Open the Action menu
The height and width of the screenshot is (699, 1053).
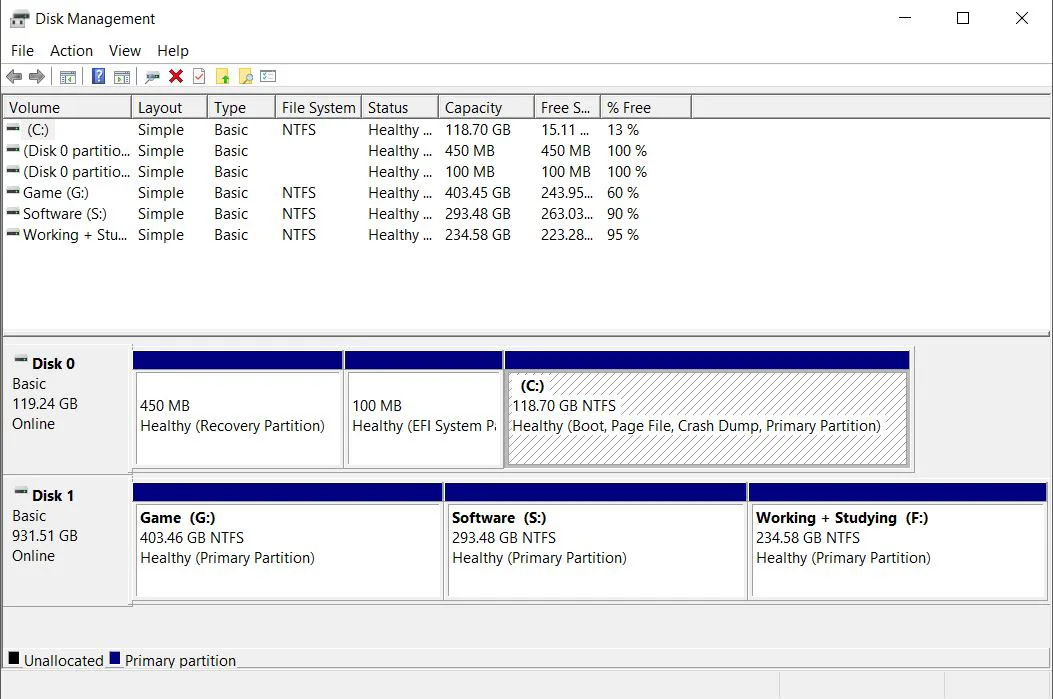(x=71, y=51)
